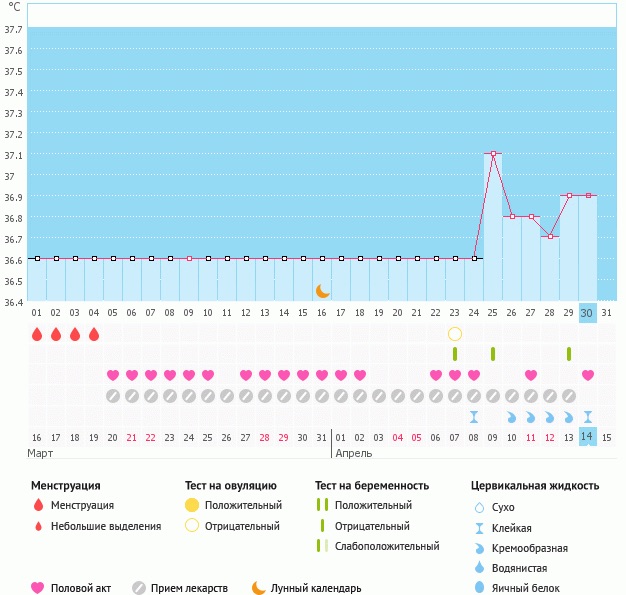The width and height of the screenshot is (626, 595).
Task: Click the heart icon on cycle day 05
Action: [113, 375]
